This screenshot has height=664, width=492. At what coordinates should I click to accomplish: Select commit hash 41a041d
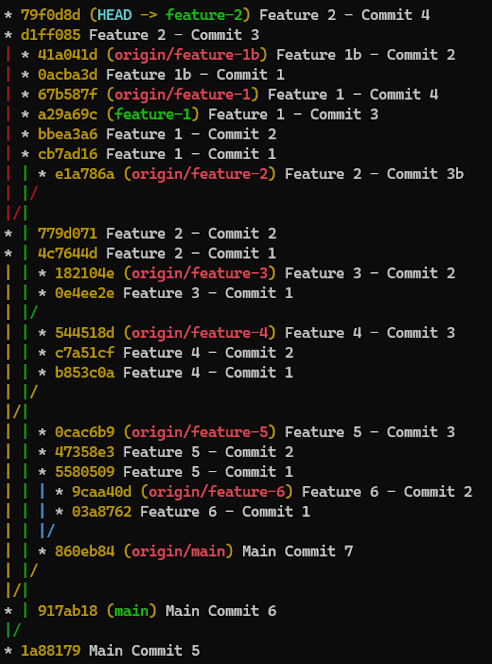[67, 55]
